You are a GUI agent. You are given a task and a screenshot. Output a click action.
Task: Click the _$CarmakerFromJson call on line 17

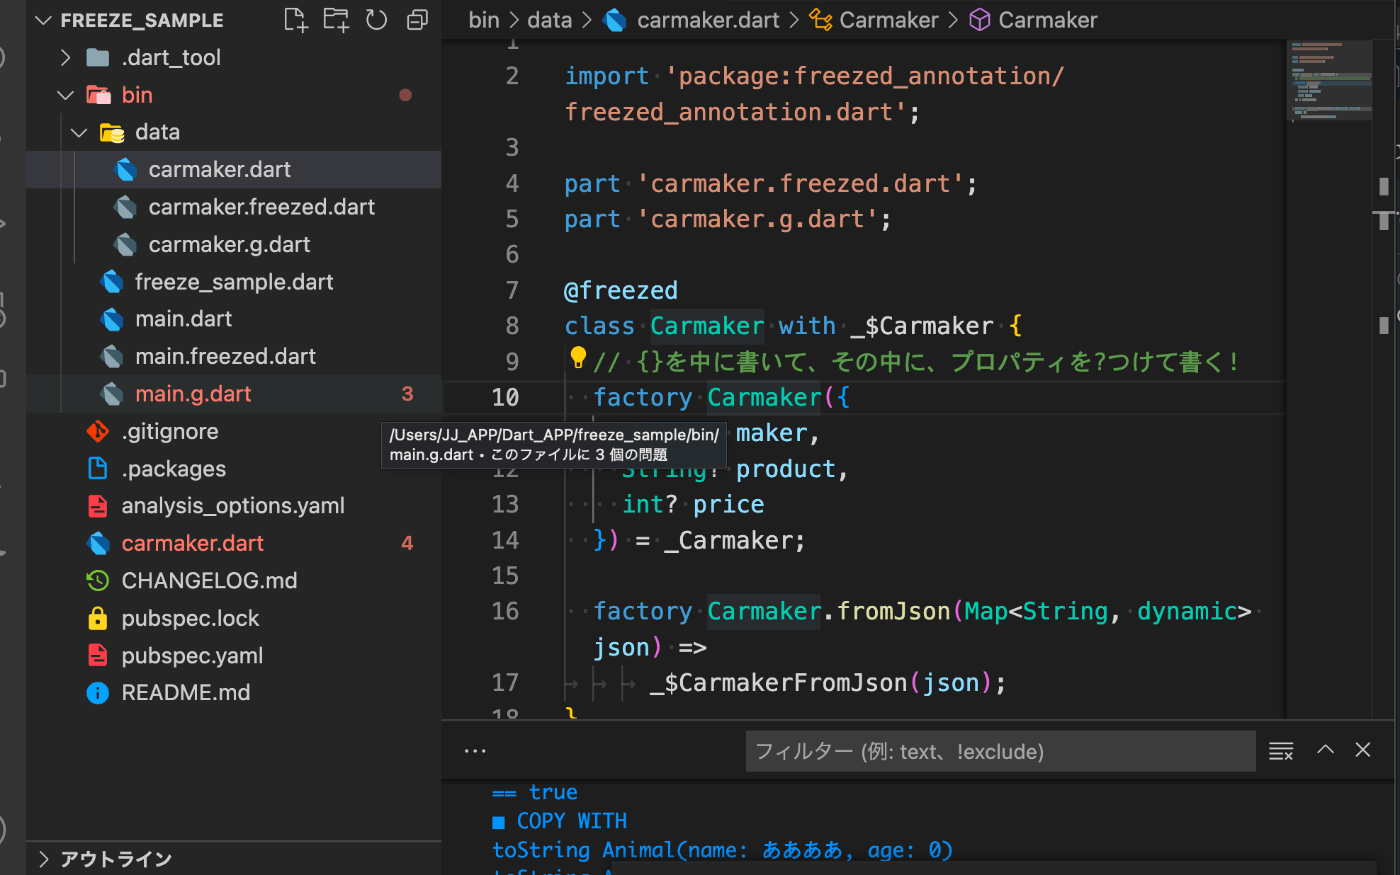pyautogui.click(x=778, y=683)
